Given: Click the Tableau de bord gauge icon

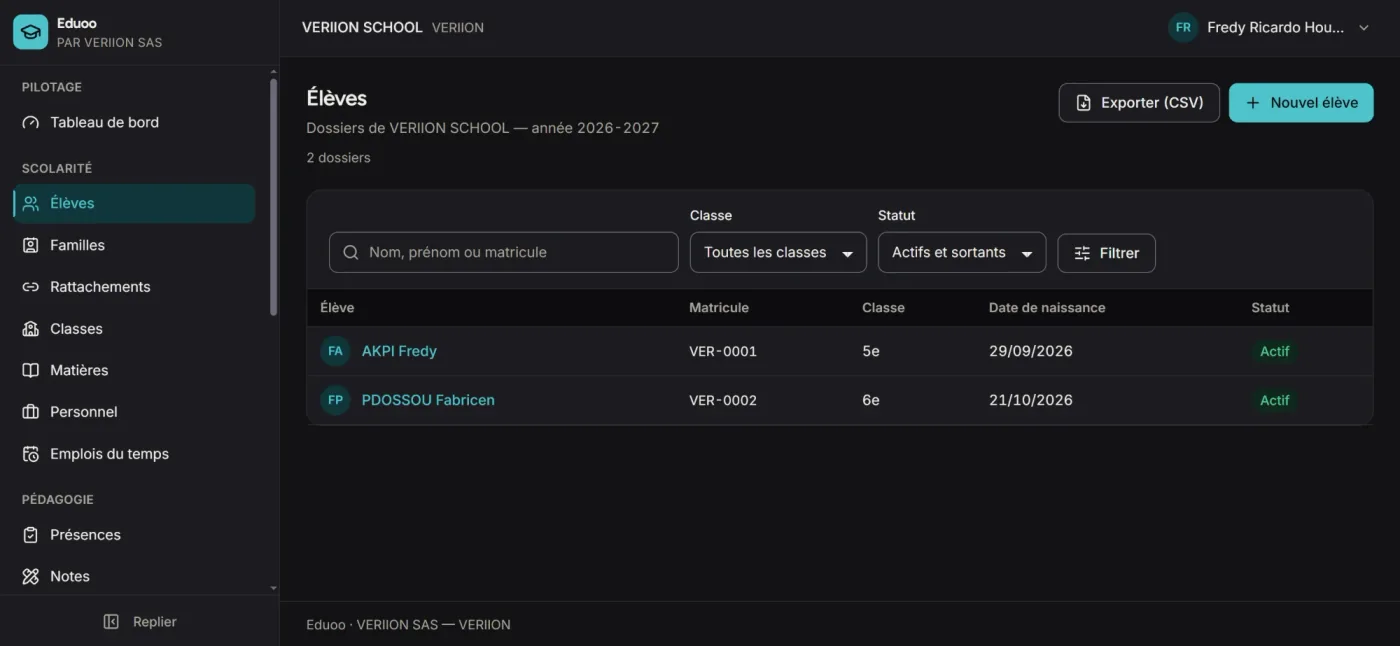Looking at the screenshot, I should [x=31, y=123].
